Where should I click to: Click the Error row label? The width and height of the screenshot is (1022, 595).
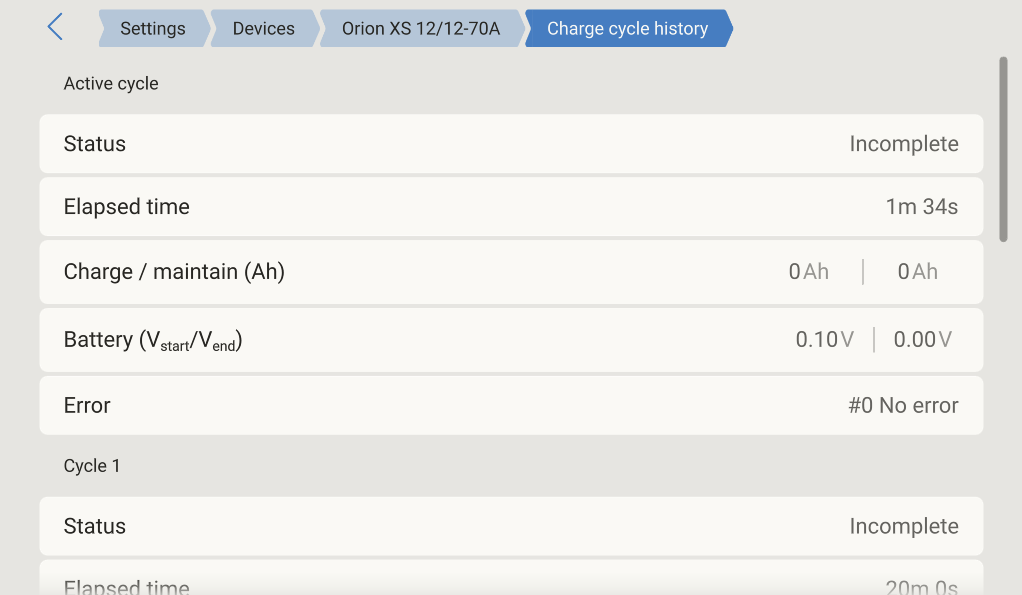point(87,405)
